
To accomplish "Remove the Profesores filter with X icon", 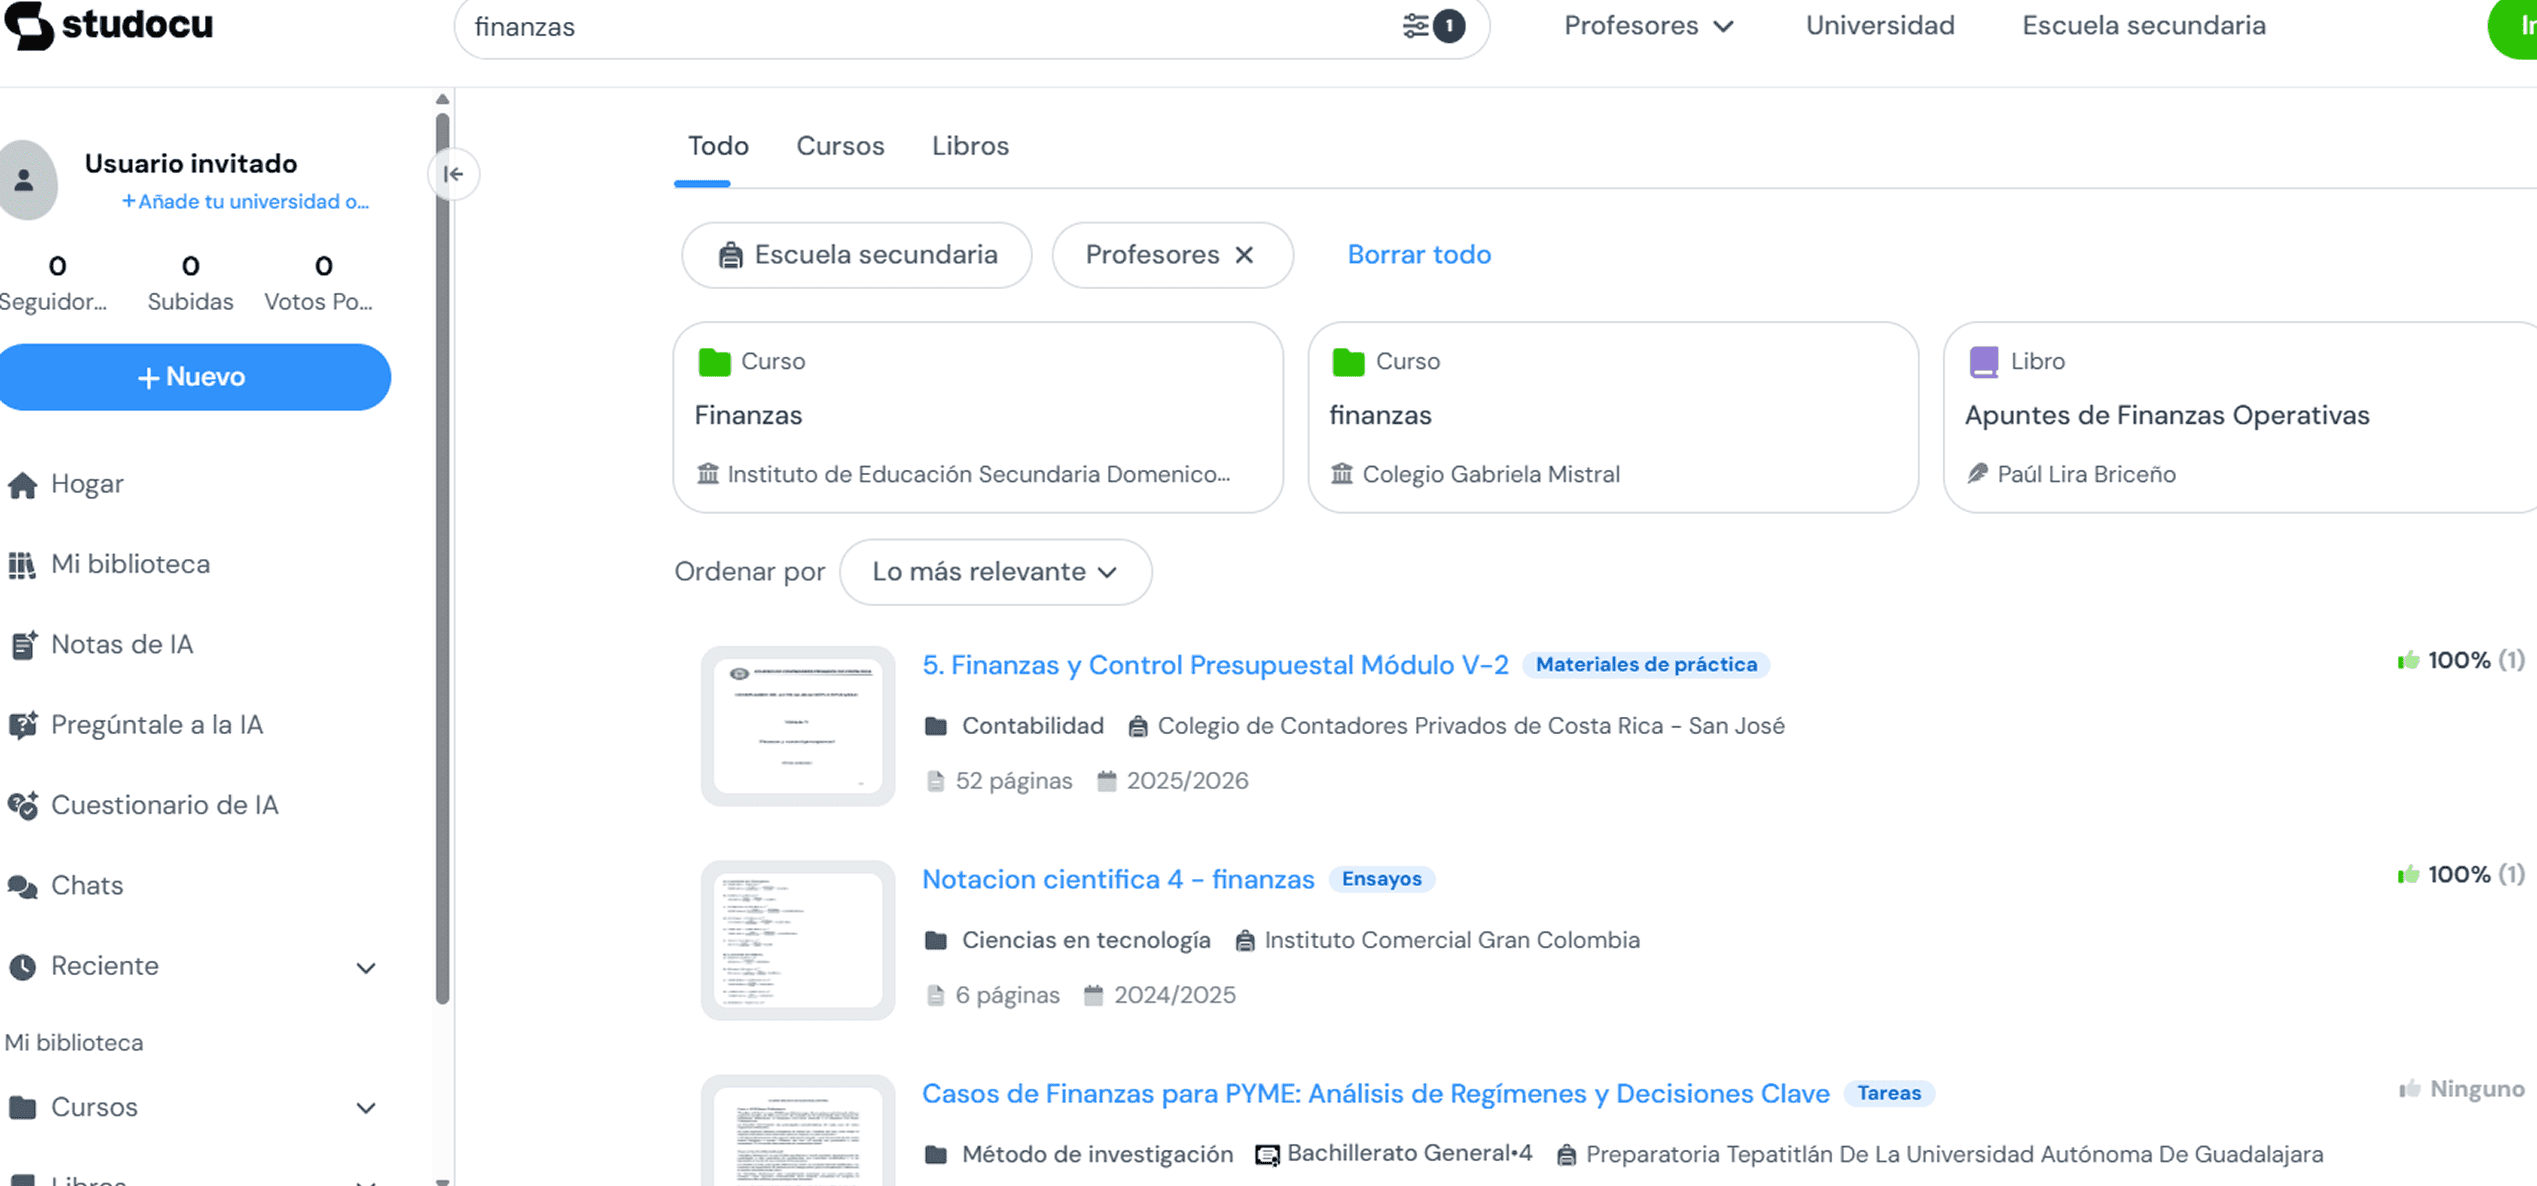I will 1244,255.
